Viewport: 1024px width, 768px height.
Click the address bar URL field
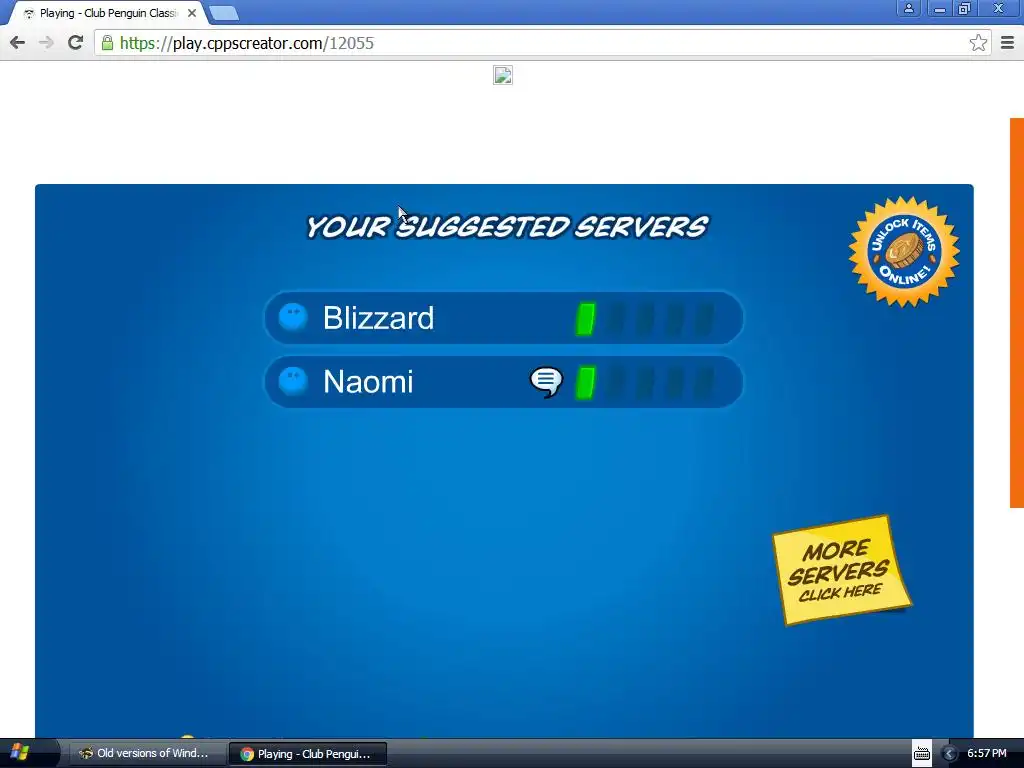pyautogui.click(x=542, y=43)
